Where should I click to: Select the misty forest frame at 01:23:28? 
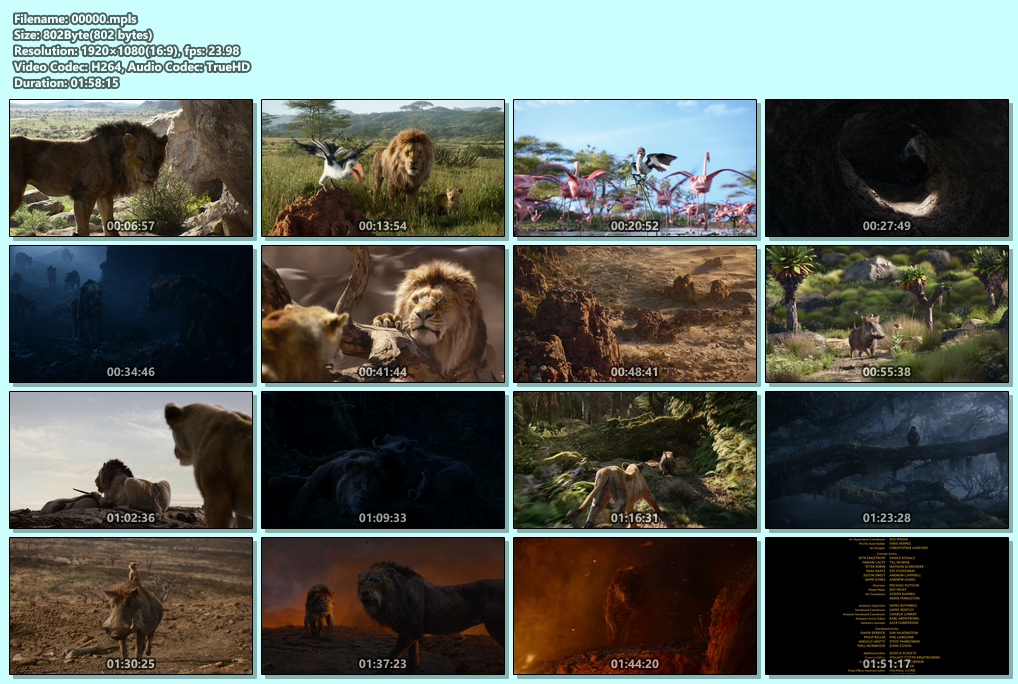[x=887, y=460]
